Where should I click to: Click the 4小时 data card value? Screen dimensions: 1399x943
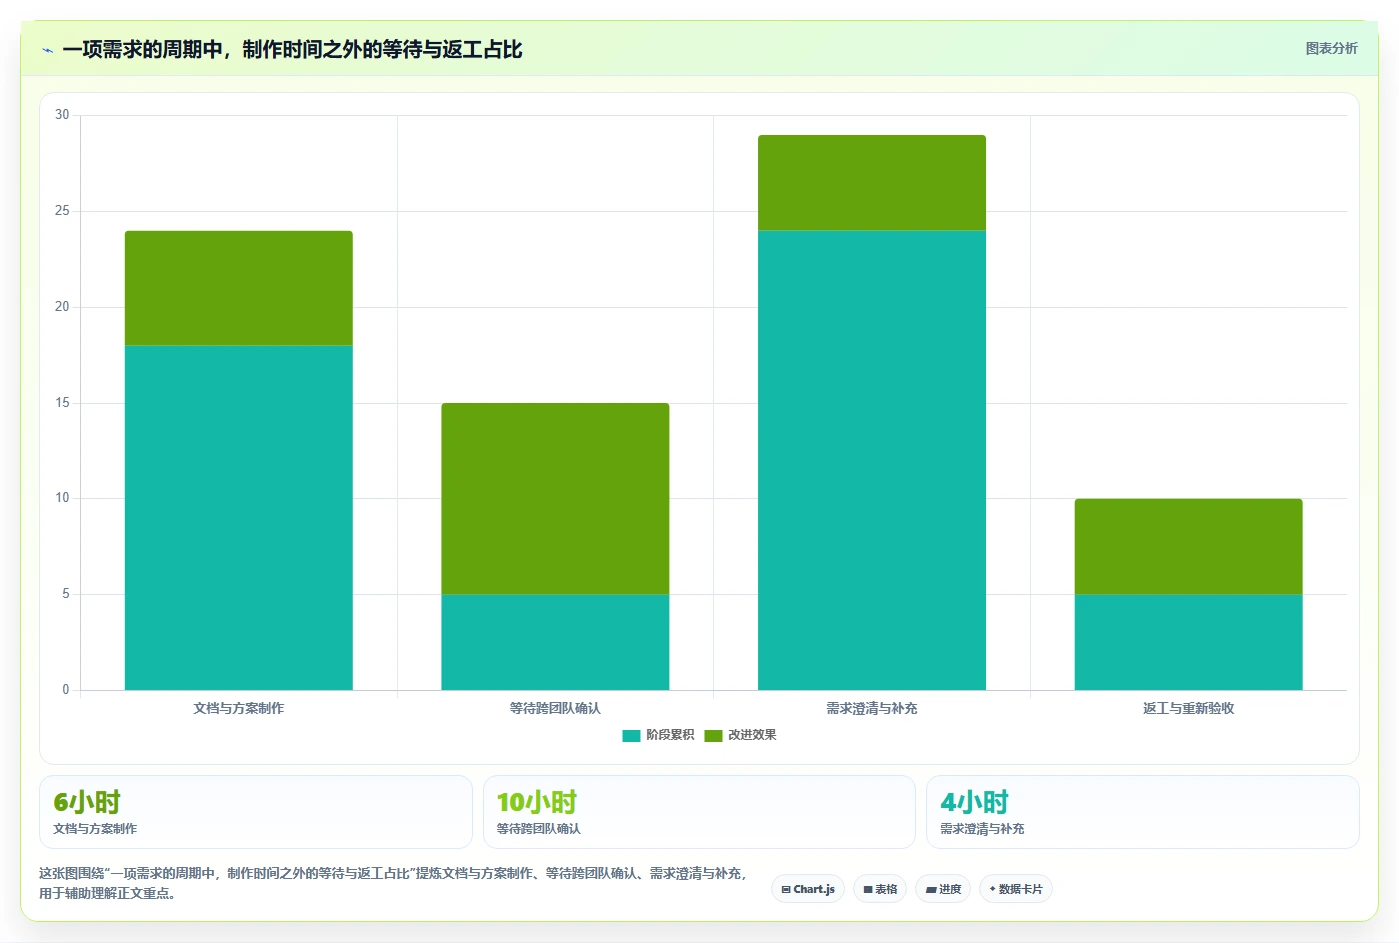point(974,802)
